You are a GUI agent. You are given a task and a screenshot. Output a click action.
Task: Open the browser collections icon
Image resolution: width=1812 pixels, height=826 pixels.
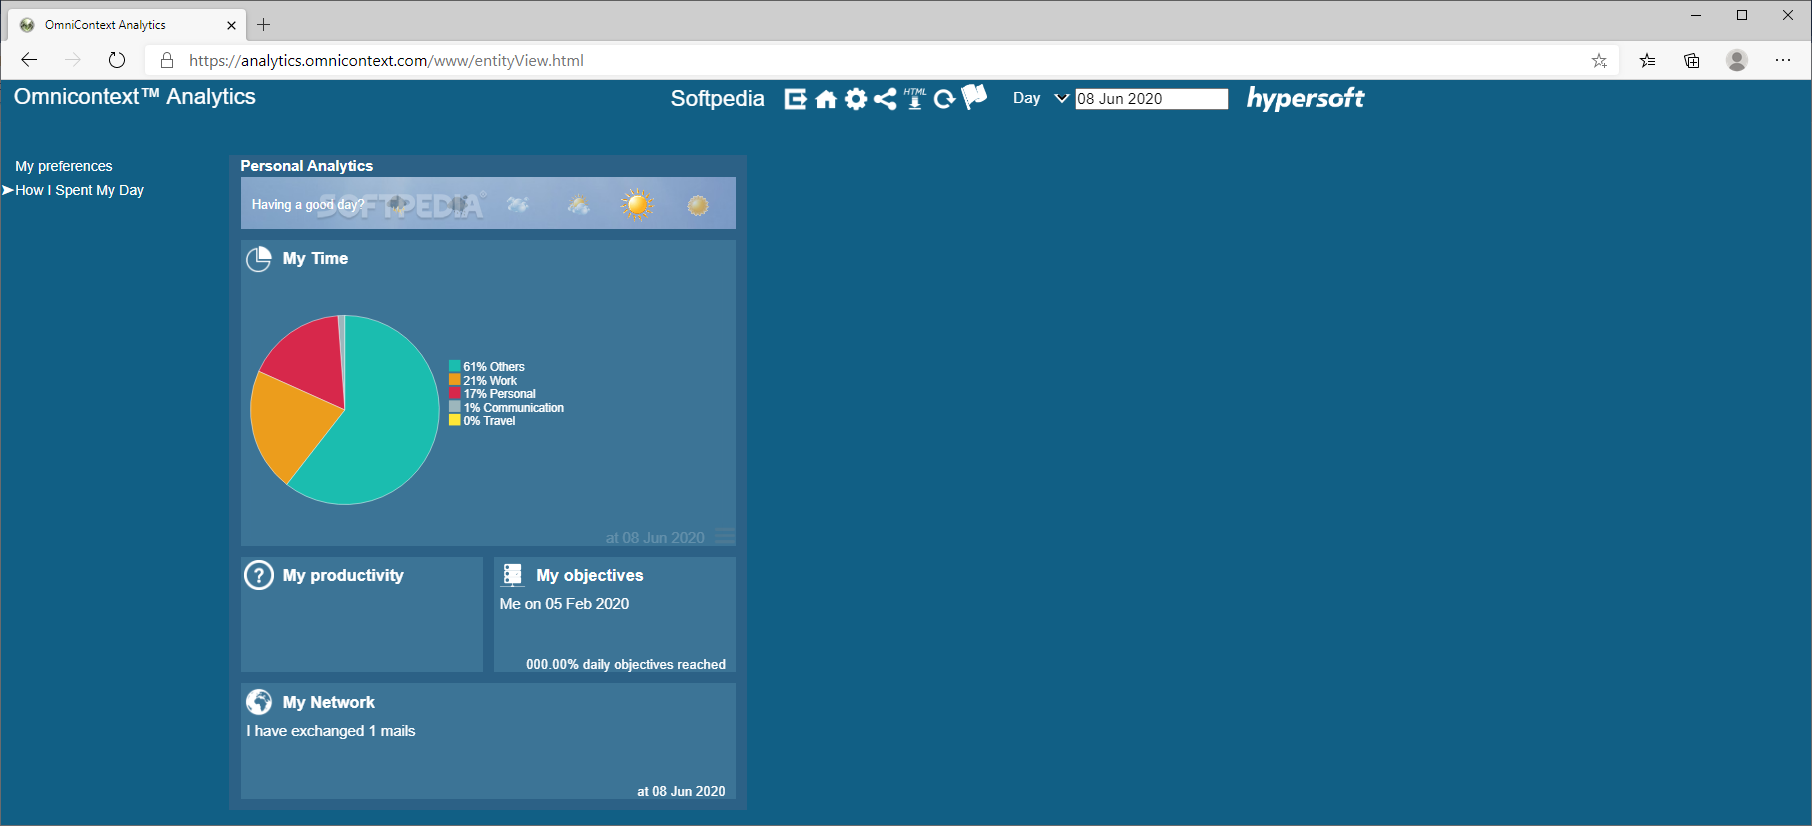click(1692, 60)
